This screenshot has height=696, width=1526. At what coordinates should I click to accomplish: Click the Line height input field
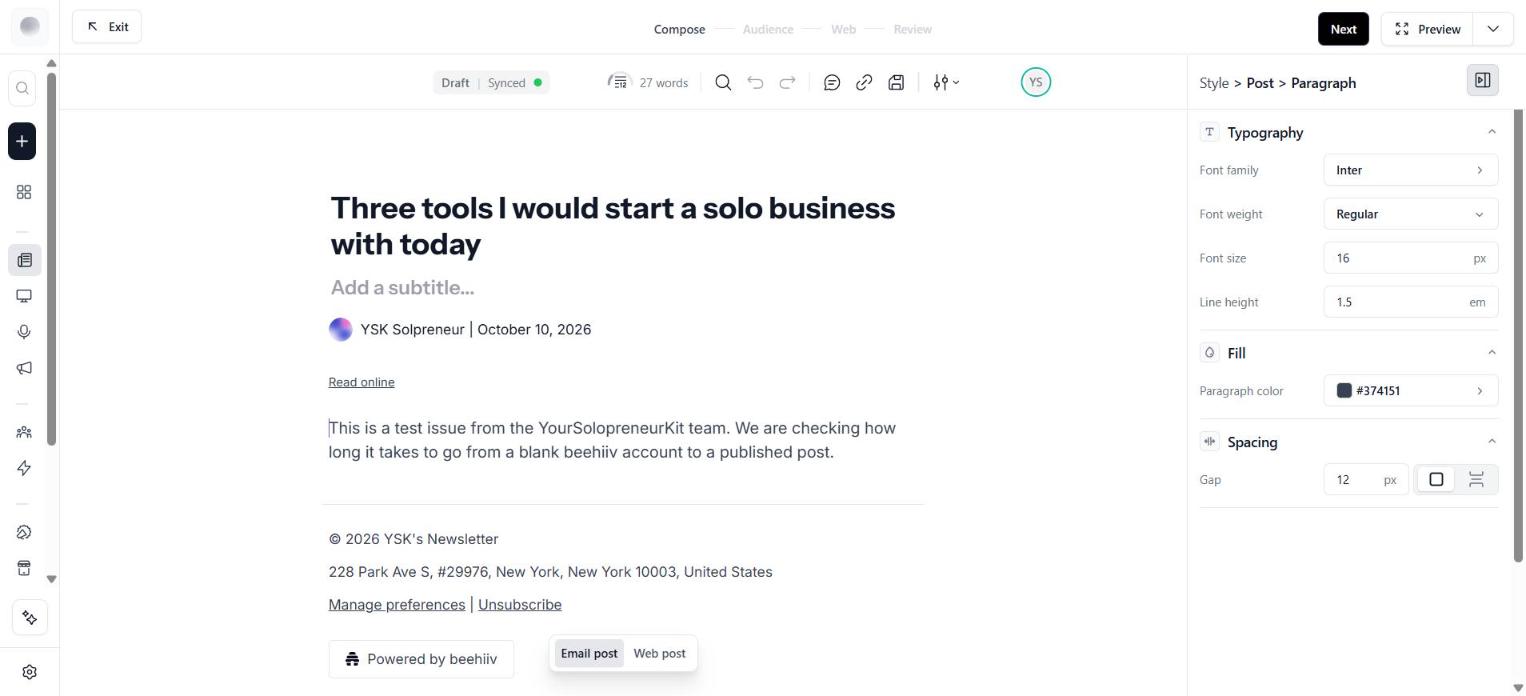click(1410, 302)
